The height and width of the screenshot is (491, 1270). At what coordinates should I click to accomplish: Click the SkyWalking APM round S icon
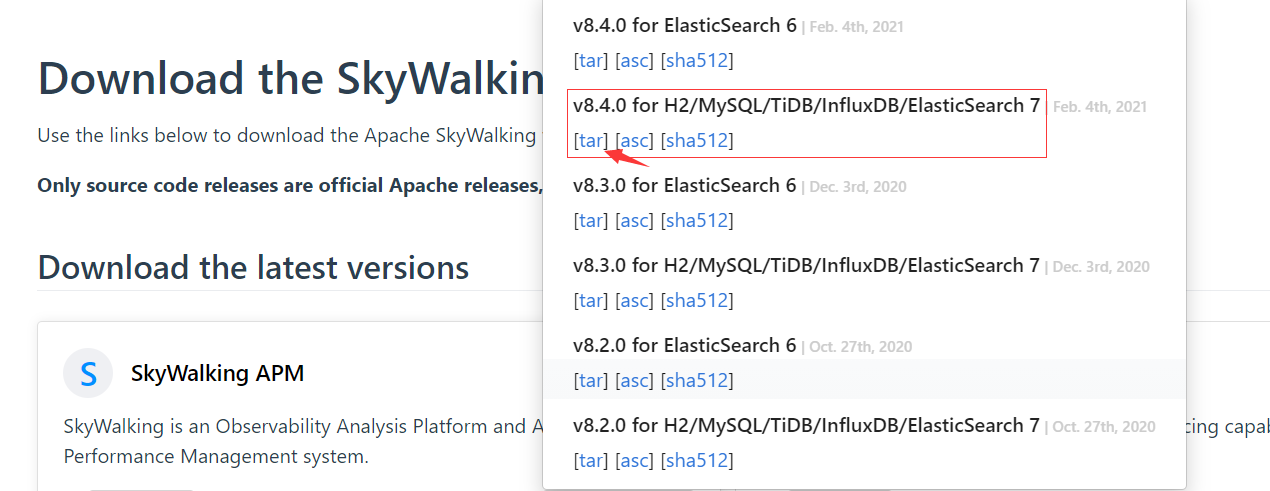point(88,374)
